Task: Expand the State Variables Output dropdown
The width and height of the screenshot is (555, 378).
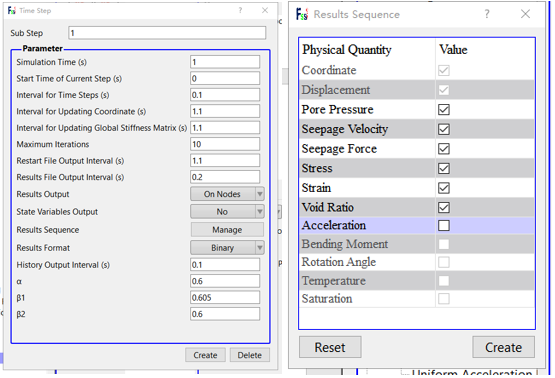Action: (227, 212)
